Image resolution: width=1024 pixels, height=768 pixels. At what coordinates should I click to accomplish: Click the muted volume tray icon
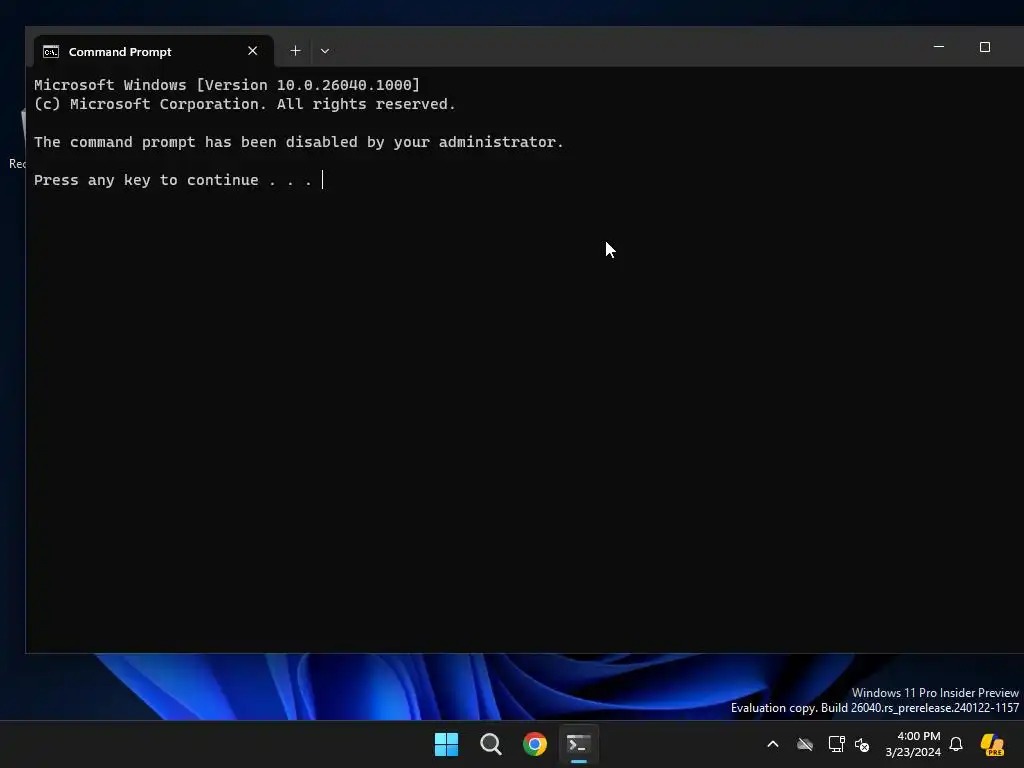(862, 744)
